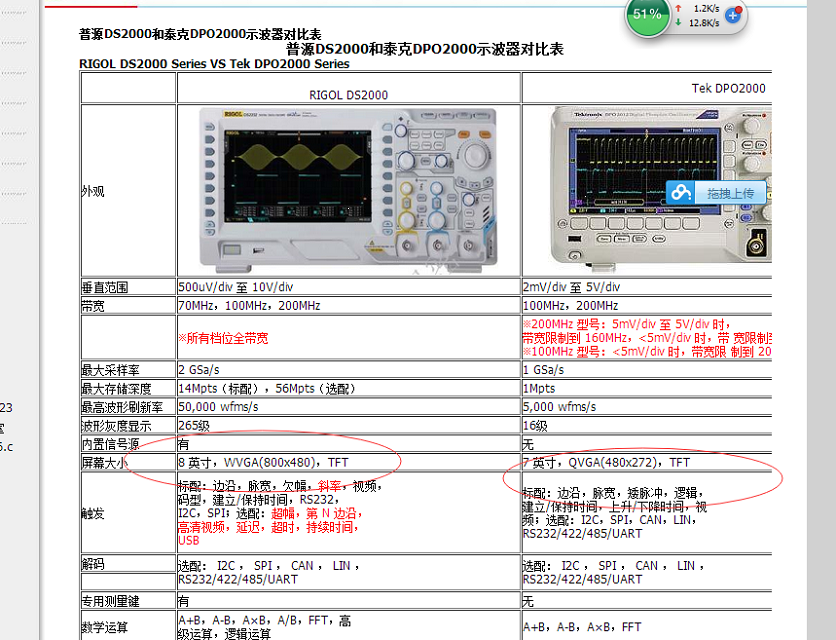Click the 波形灰度显示 row label

(116, 426)
